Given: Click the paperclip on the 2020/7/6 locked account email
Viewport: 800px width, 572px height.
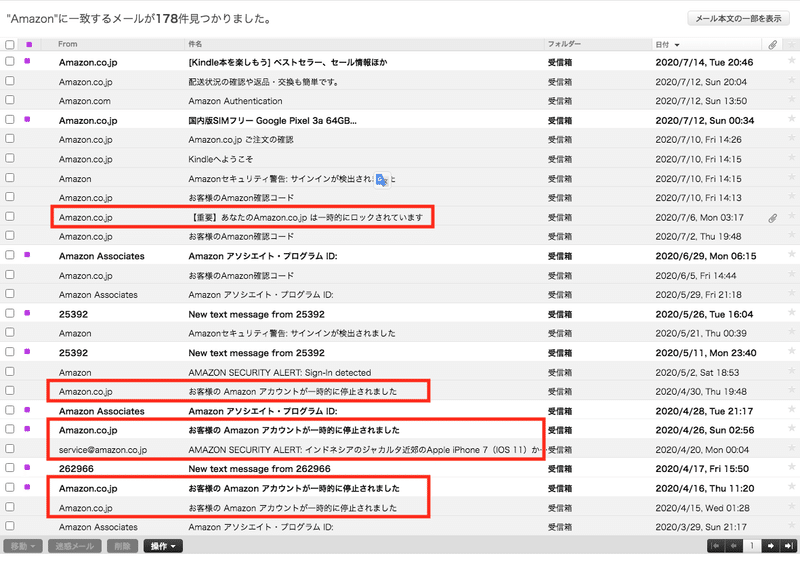Looking at the screenshot, I should point(772,218).
